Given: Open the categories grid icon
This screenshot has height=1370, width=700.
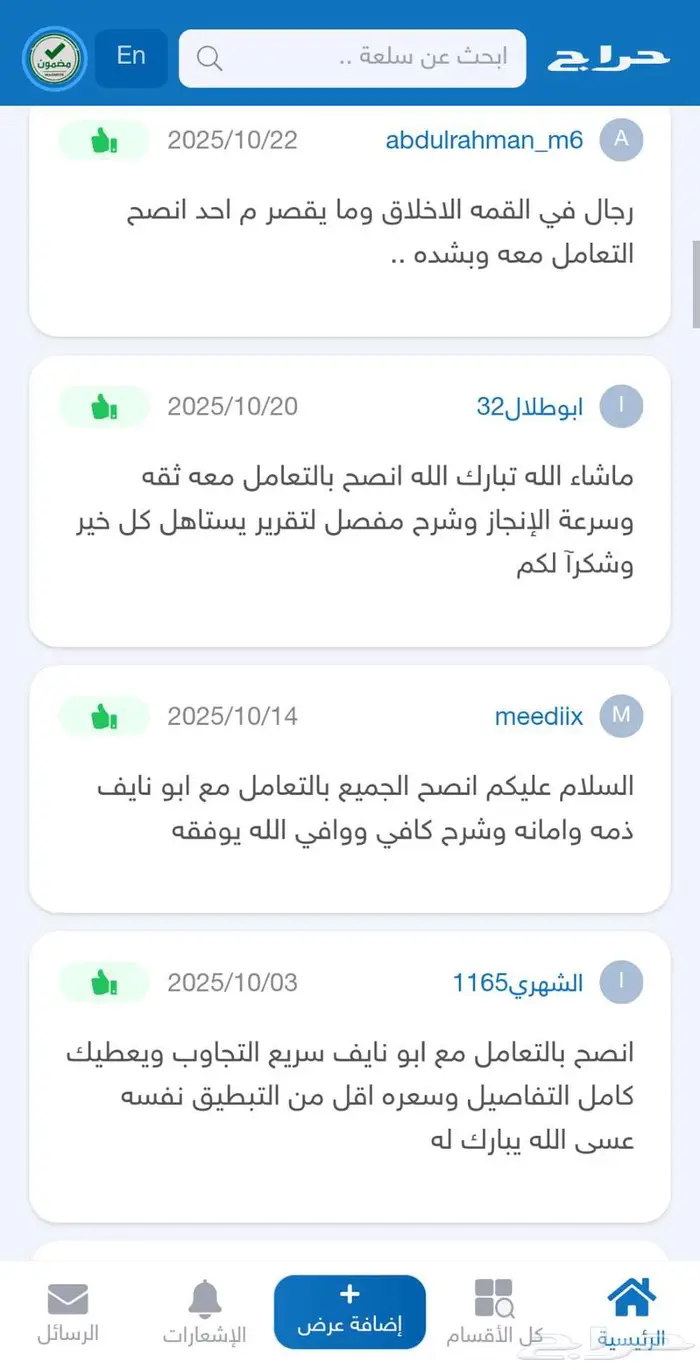Looking at the screenshot, I should [489, 1297].
